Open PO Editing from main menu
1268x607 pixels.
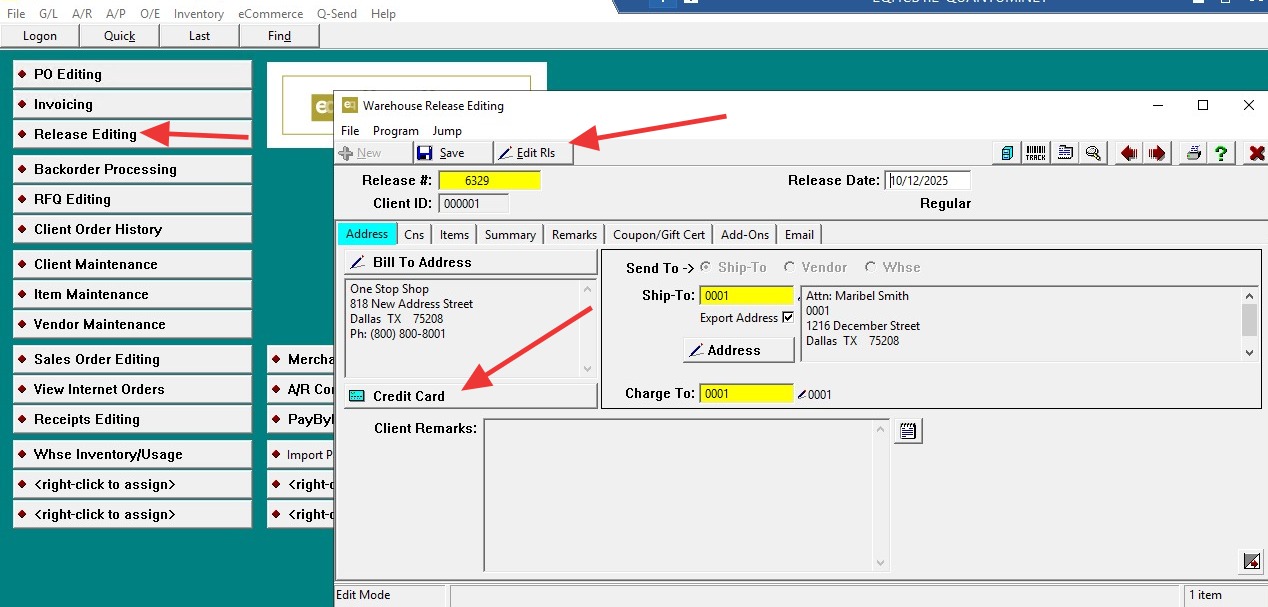click(x=133, y=74)
